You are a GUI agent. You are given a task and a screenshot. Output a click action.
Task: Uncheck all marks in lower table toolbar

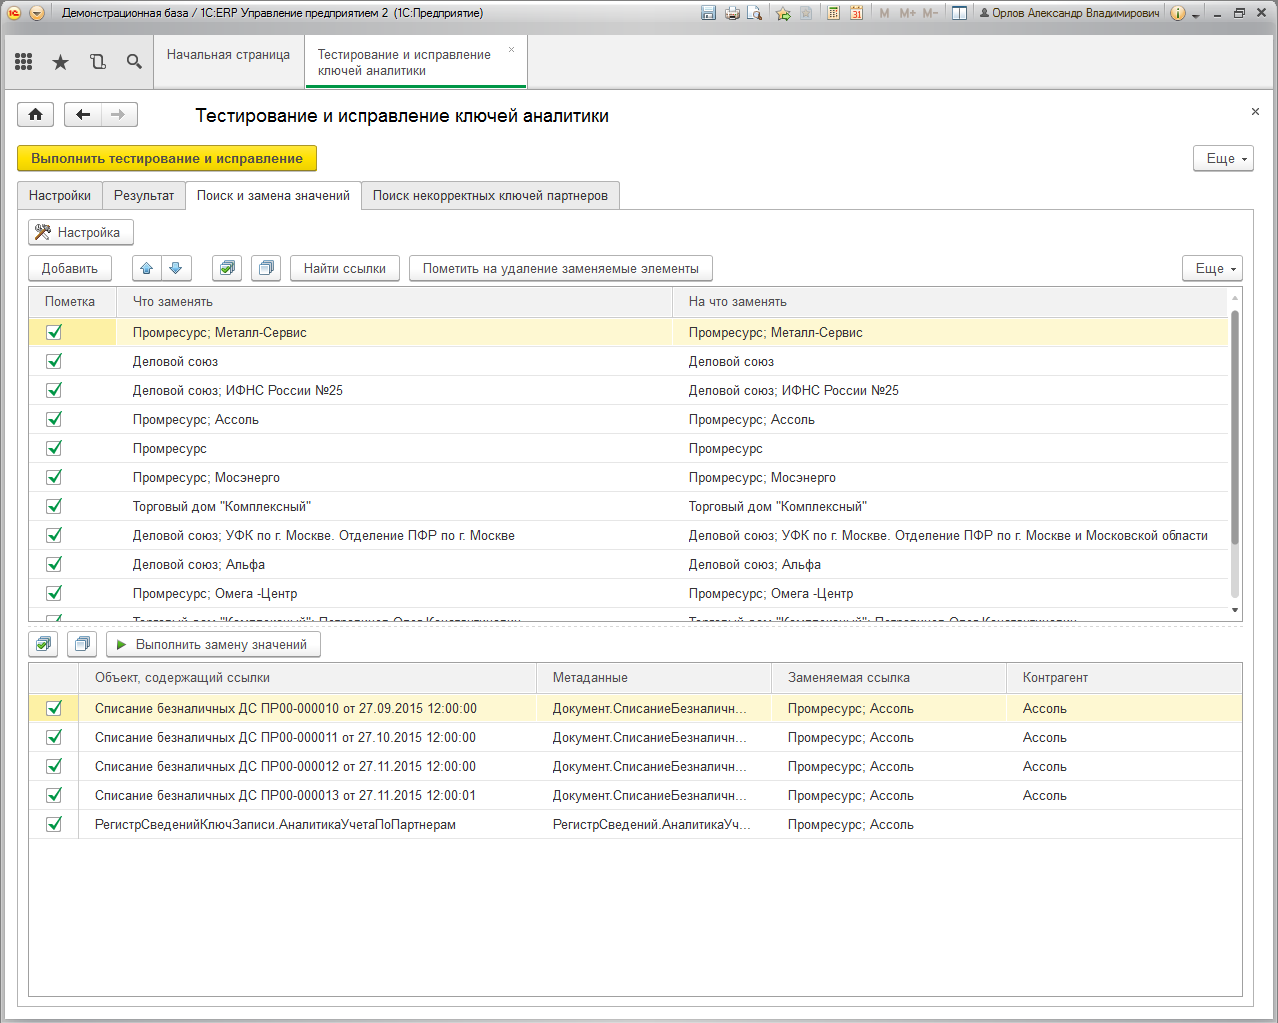[82, 644]
